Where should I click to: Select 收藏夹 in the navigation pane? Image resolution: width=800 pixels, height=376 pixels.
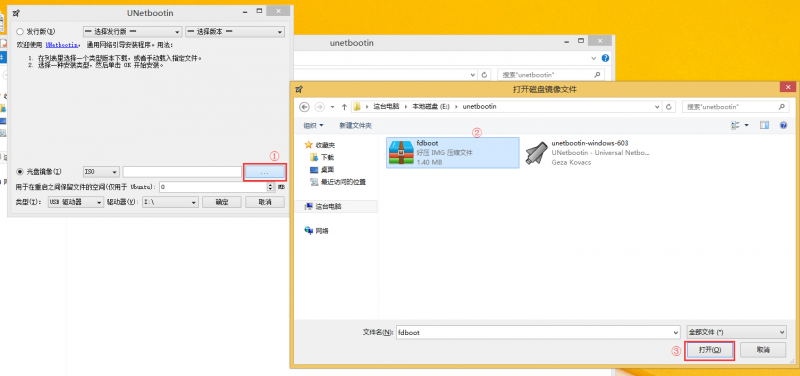(x=320, y=145)
